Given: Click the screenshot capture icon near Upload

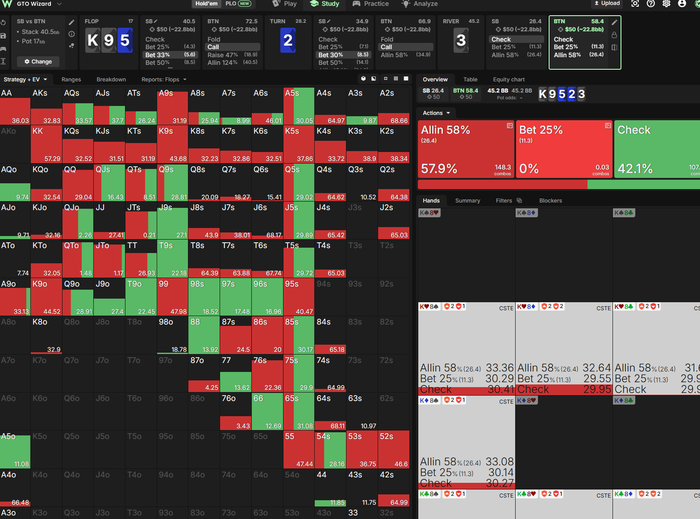Looking at the screenshot, I should tap(635, 4).
